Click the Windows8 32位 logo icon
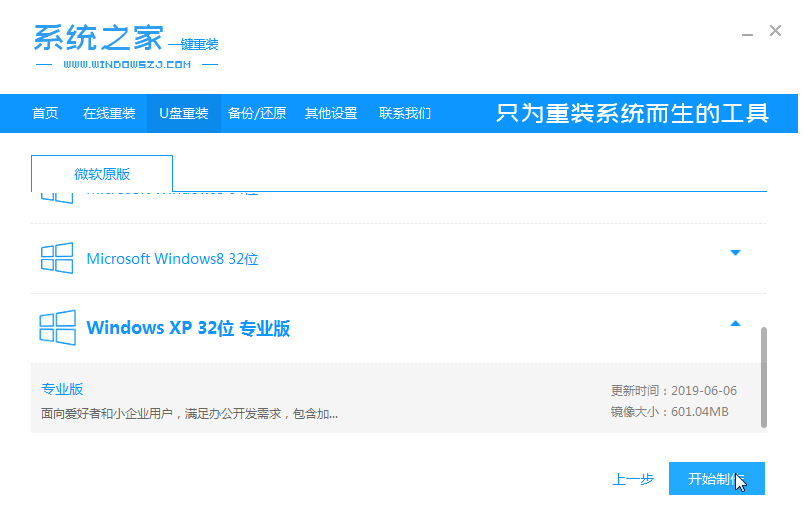 [x=57, y=259]
